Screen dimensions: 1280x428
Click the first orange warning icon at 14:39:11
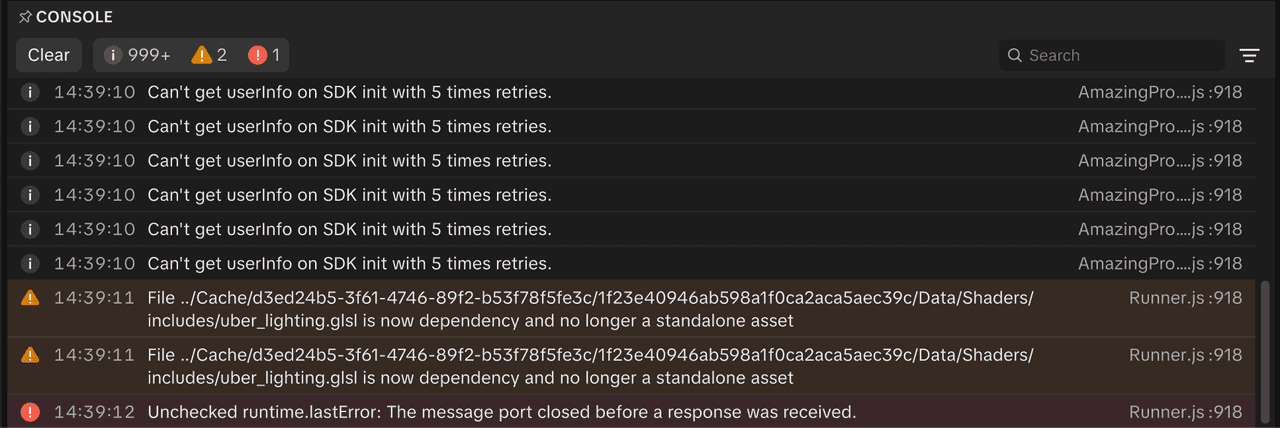coord(30,298)
